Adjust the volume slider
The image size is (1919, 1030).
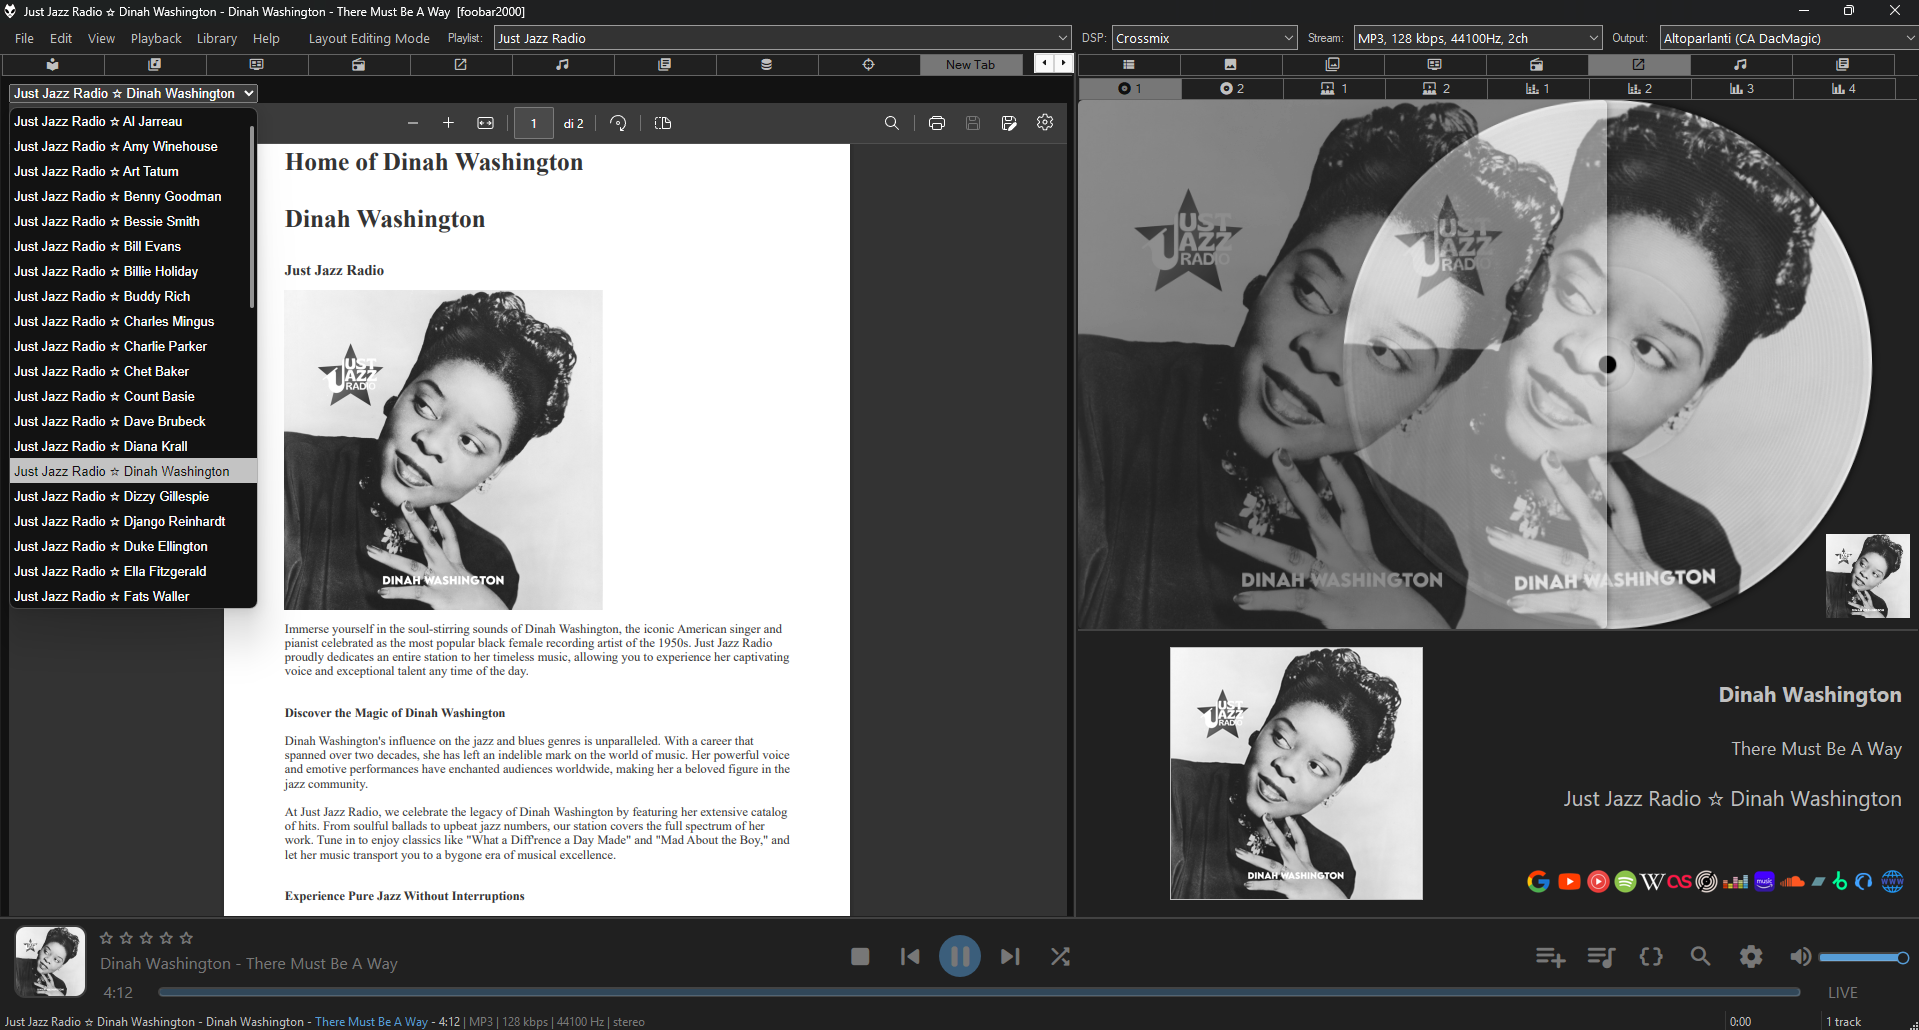1863,957
